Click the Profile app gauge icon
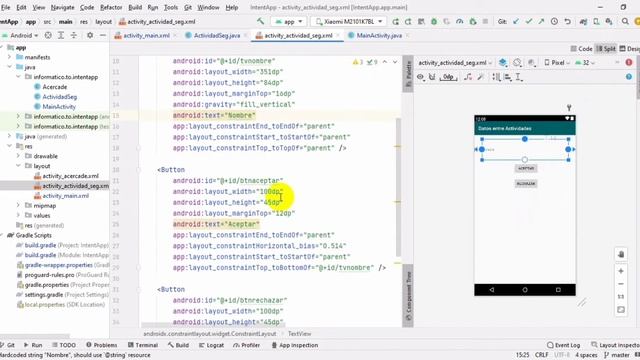The height and width of the screenshot is (360, 640). pyautogui.click(x=460, y=22)
